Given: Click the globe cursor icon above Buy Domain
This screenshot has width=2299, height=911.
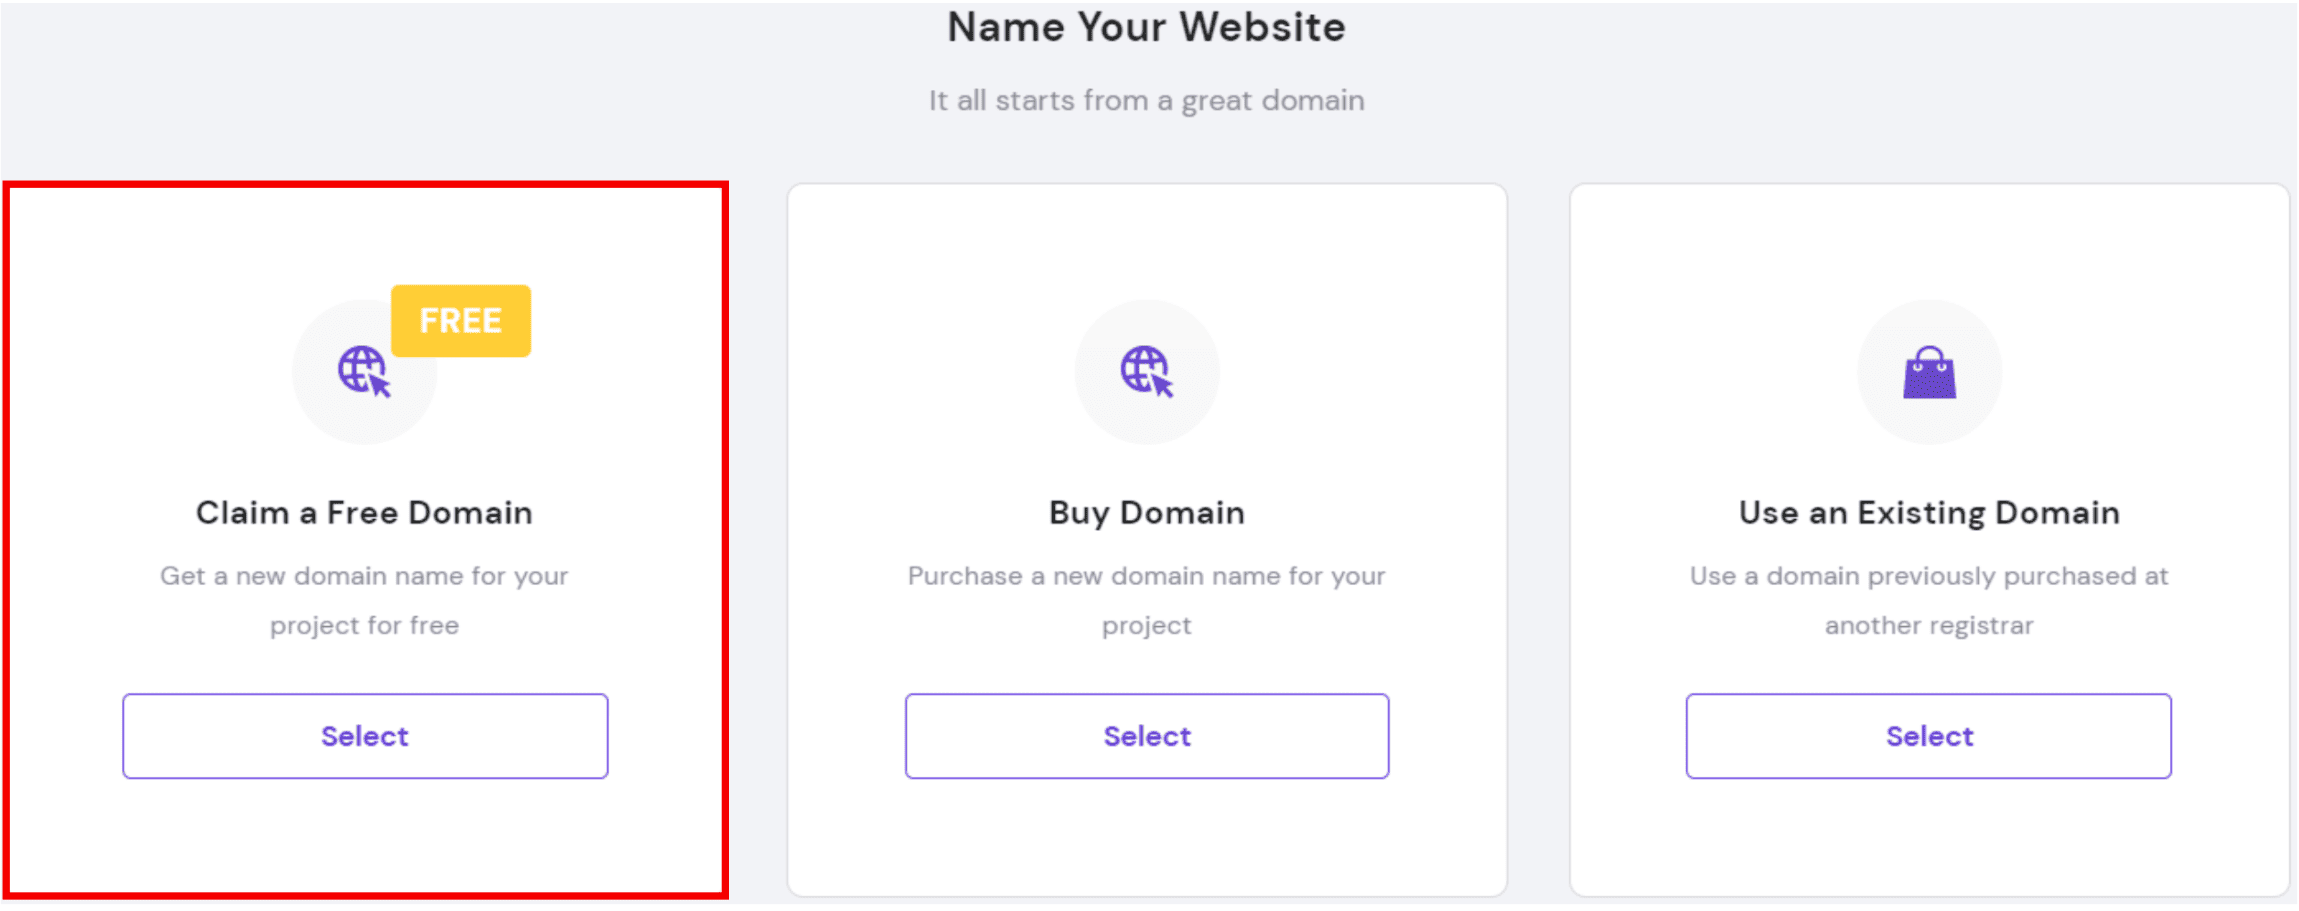Looking at the screenshot, I should click(1146, 371).
